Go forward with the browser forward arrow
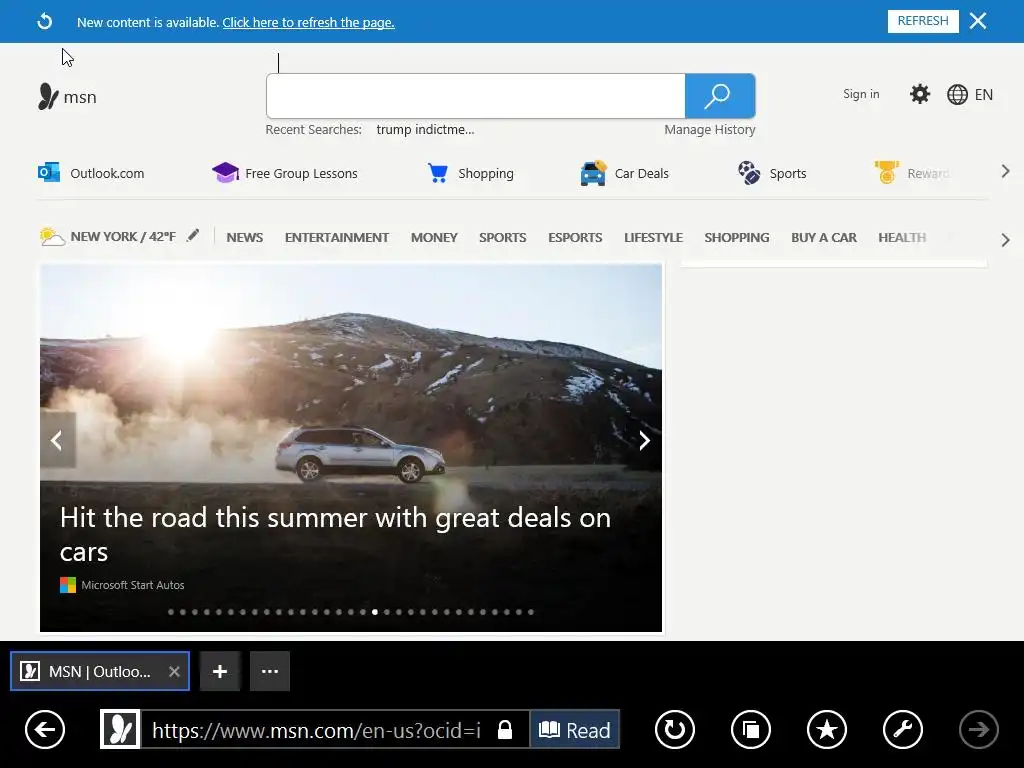Viewport: 1024px width, 768px height. 978,729
